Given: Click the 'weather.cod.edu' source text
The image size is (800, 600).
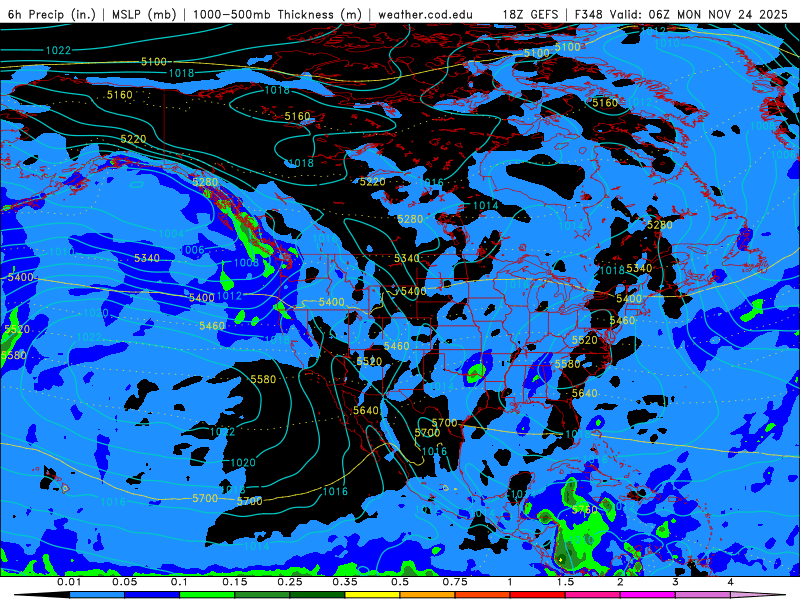Looking at the screenshot, I should point(425,14).
